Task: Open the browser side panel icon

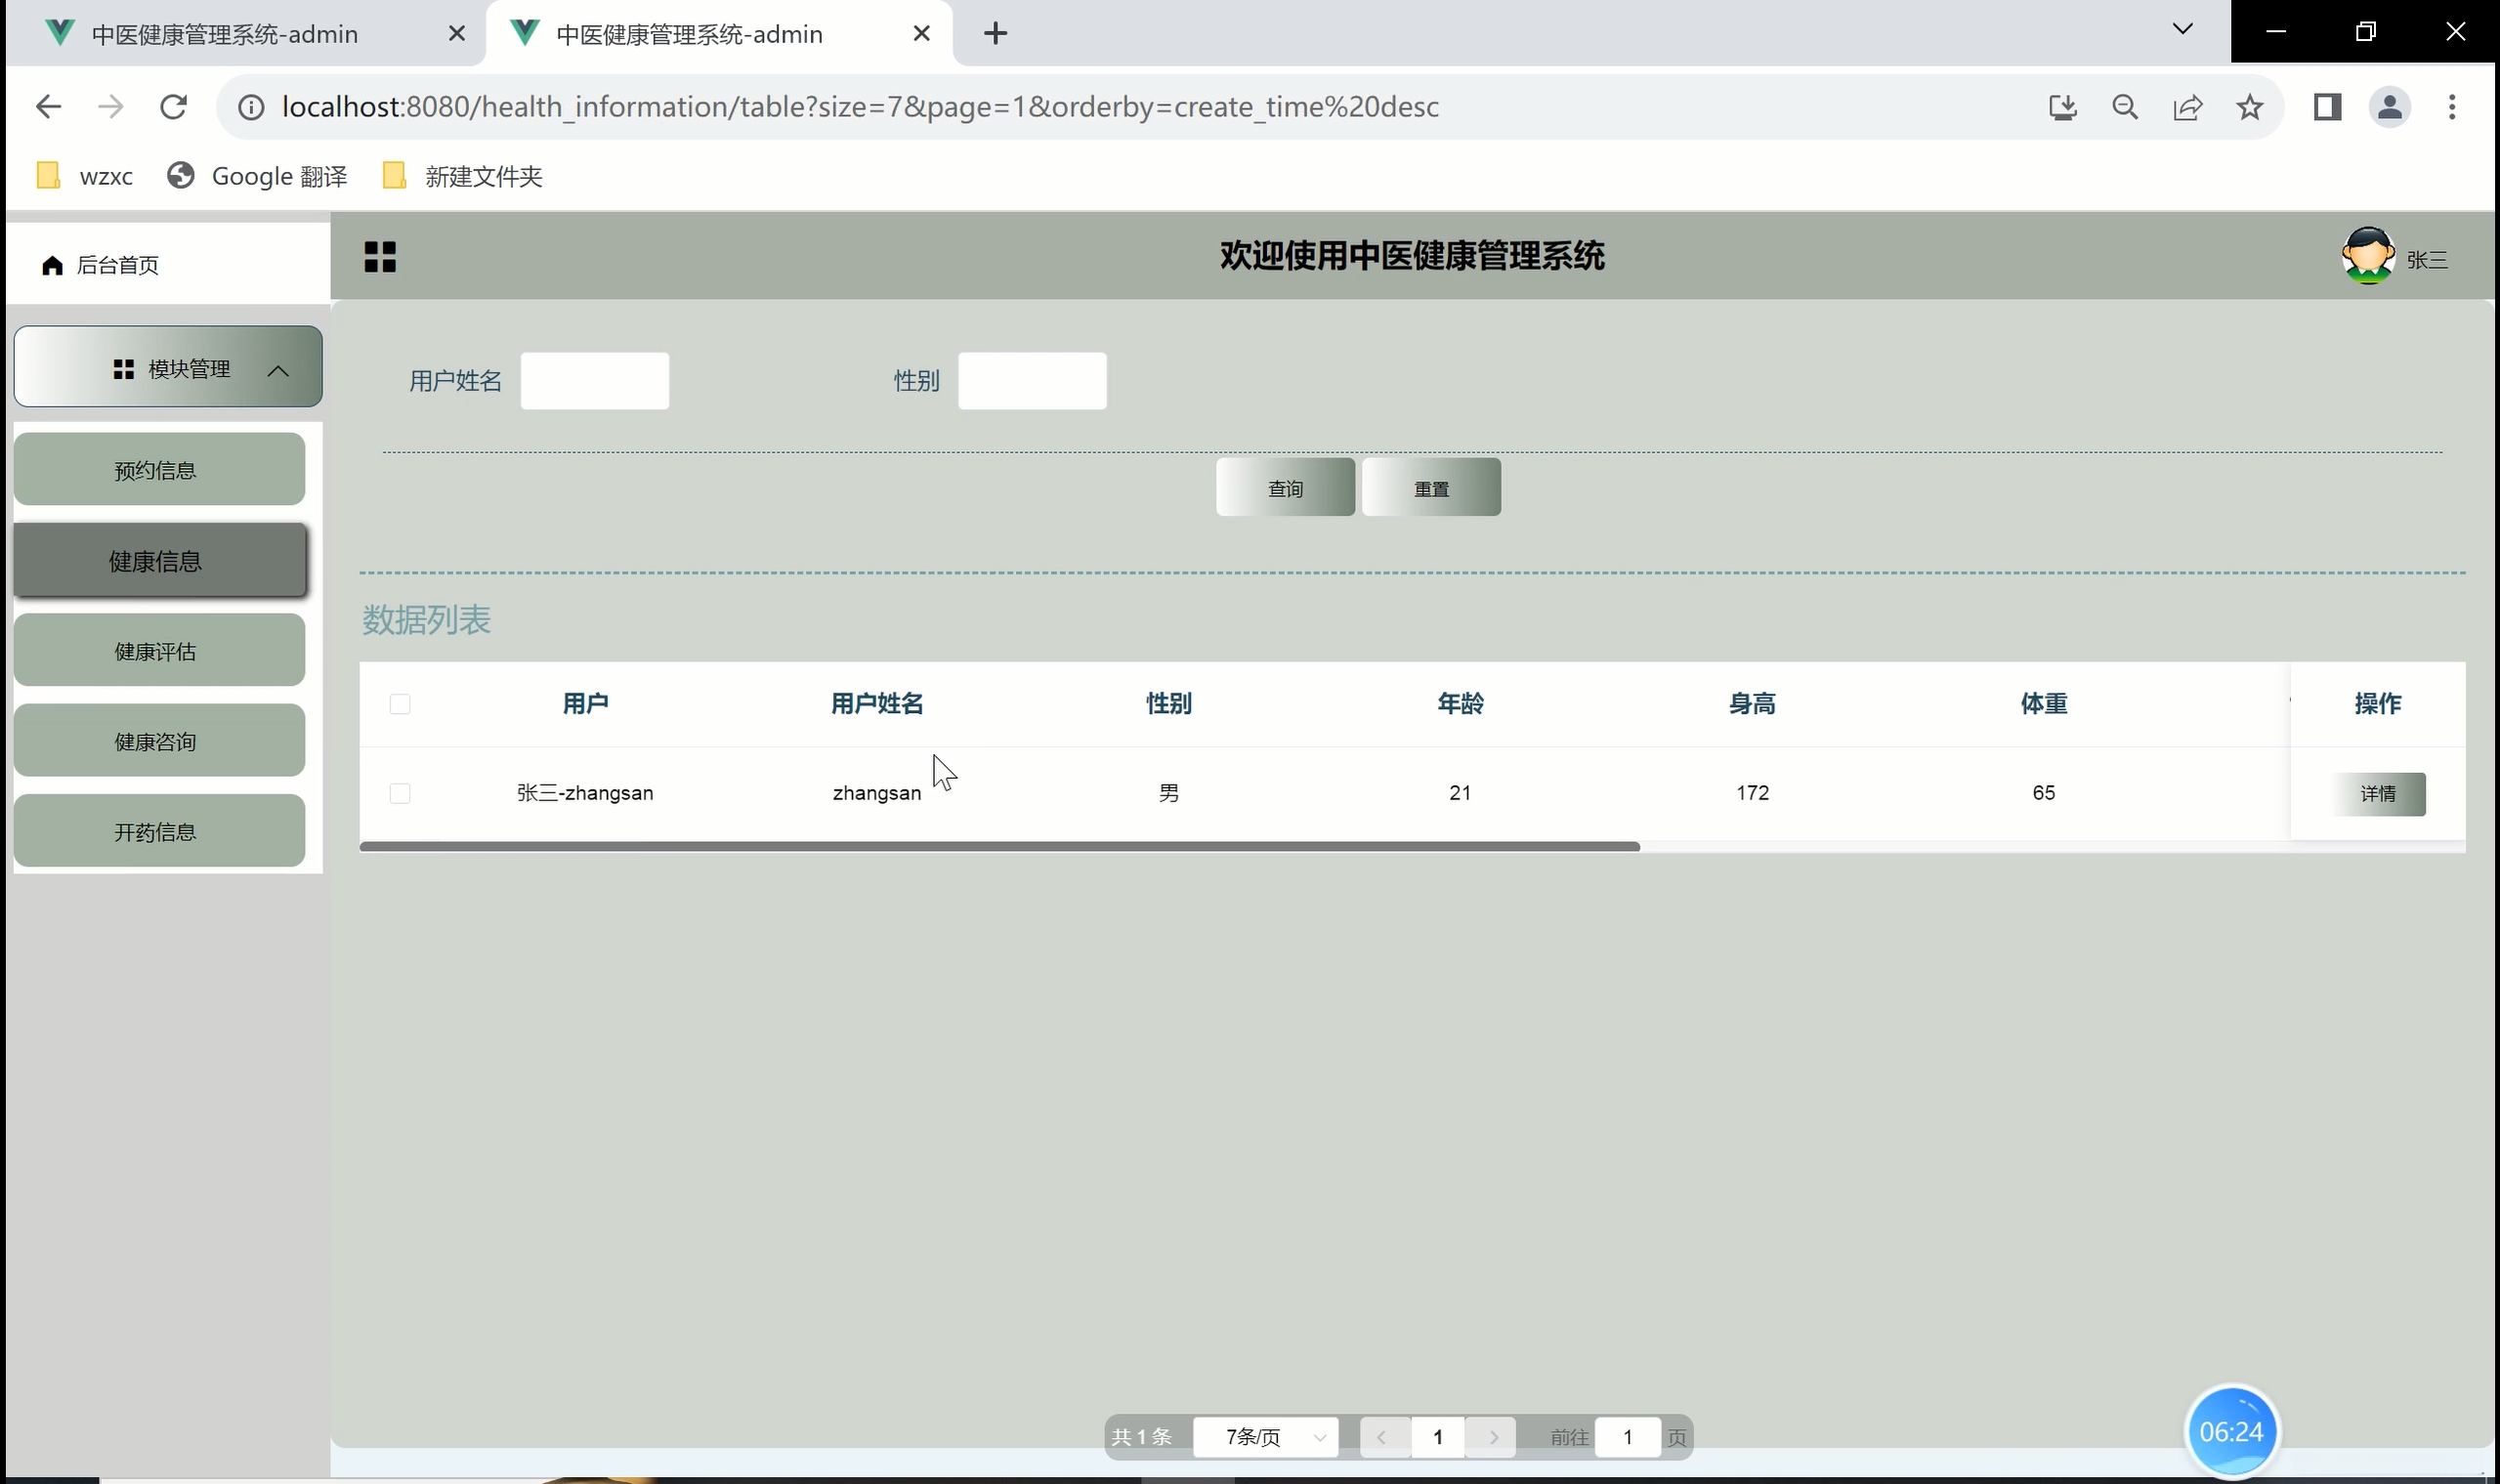Action: tap(2327, 107)
